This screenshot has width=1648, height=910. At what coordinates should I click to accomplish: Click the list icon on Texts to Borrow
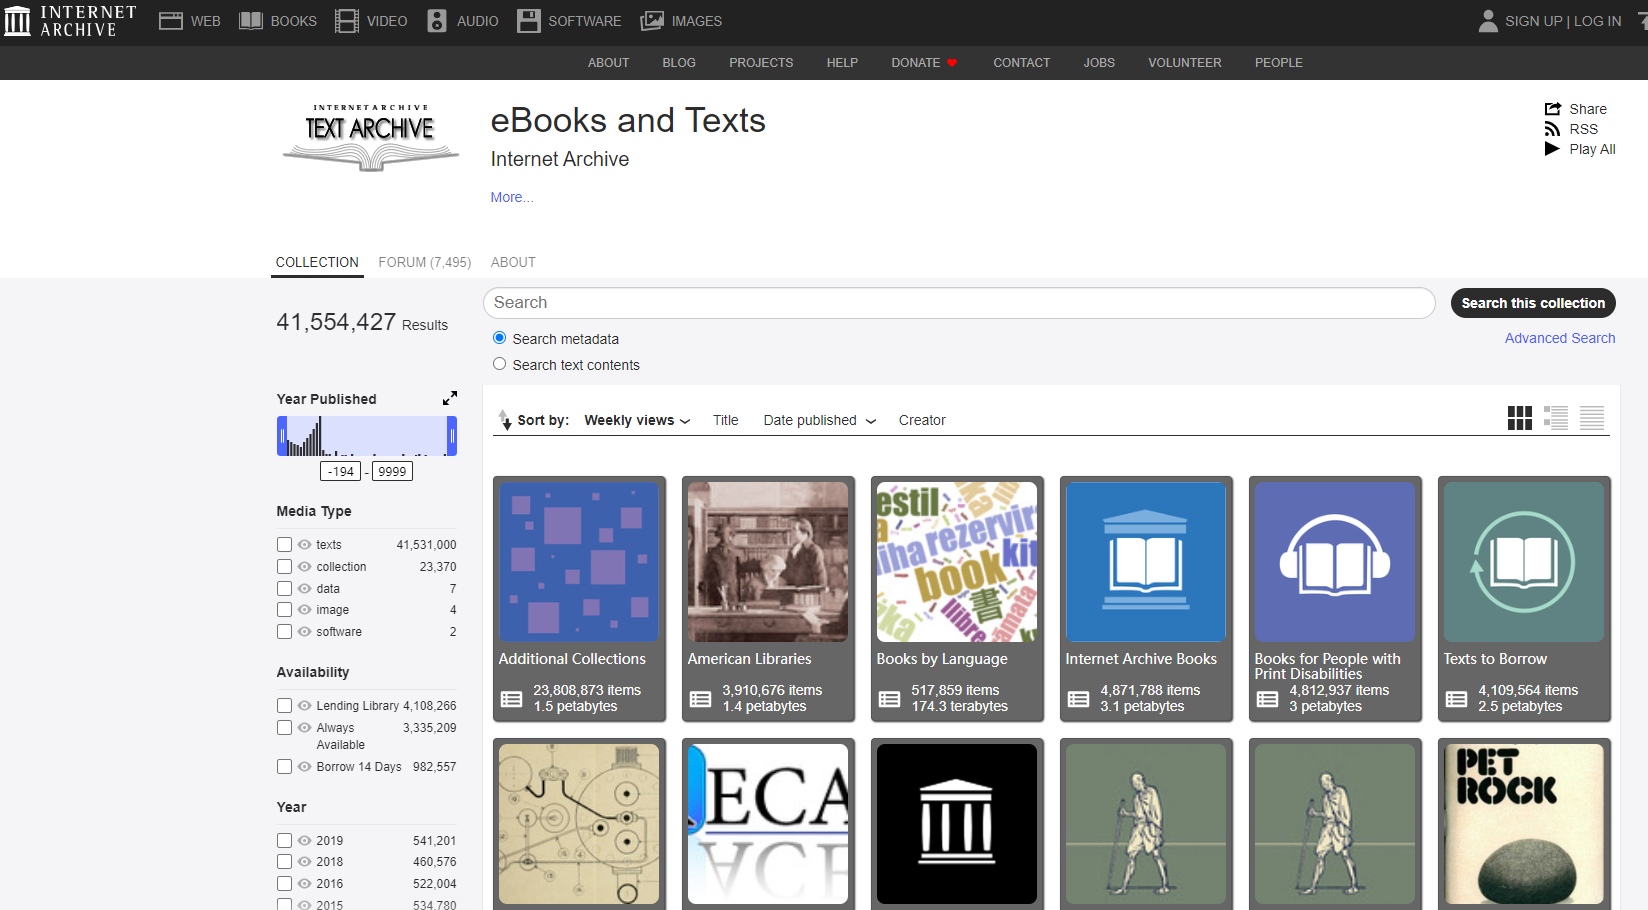[1456, 699]
